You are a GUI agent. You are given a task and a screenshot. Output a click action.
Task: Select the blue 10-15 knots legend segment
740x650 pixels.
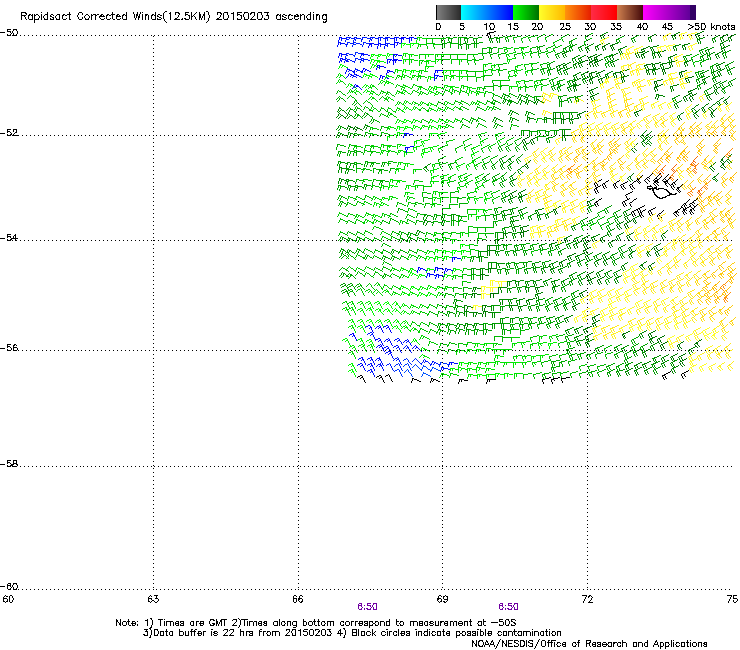[x=500, y=12]
